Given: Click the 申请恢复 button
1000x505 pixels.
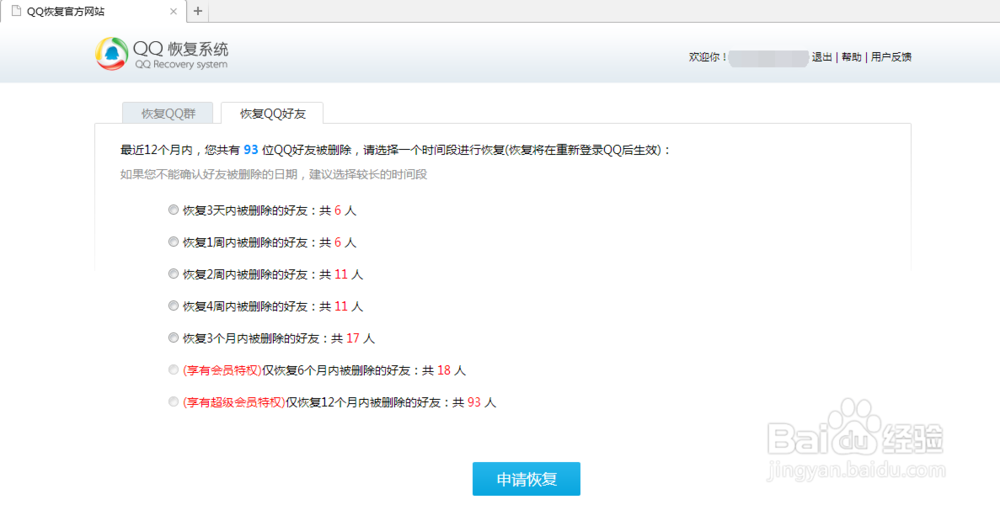Looking at the screenshot, I should point(526,479).
